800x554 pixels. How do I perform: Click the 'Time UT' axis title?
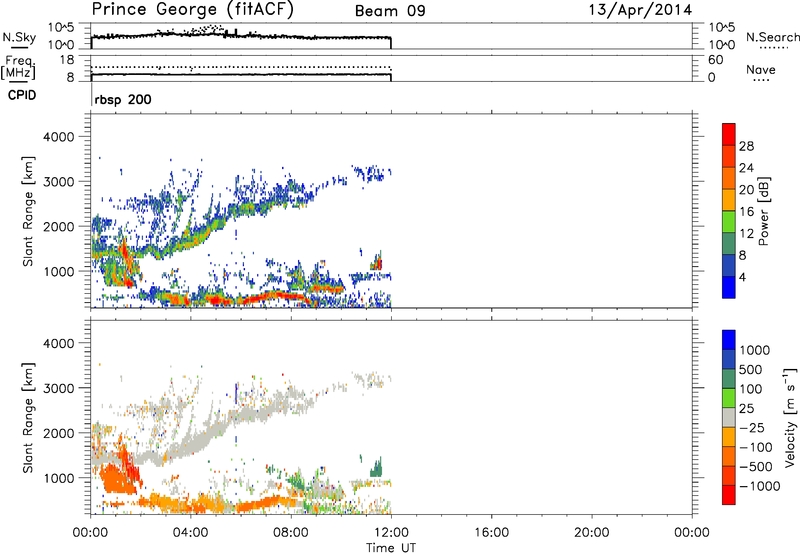click(391, 548)
